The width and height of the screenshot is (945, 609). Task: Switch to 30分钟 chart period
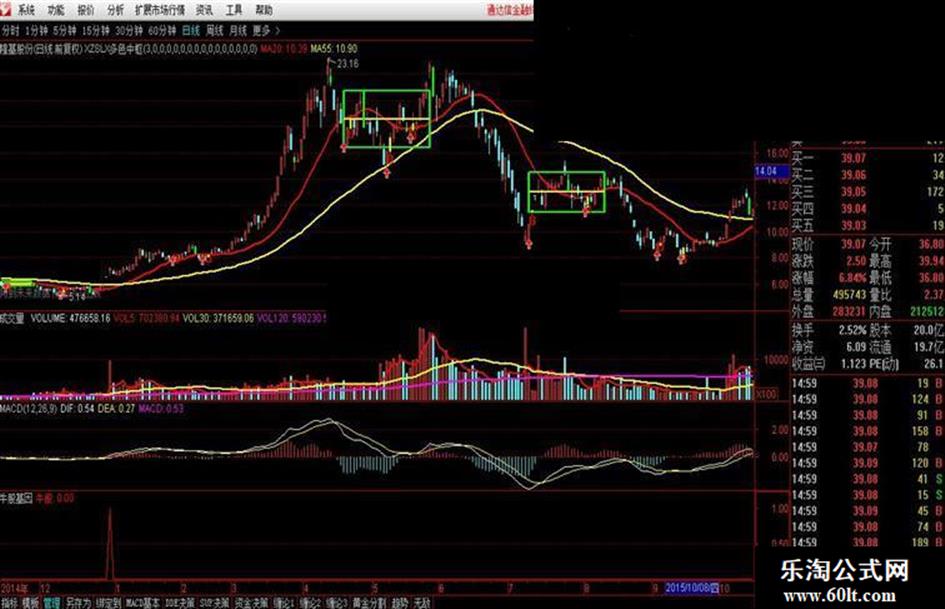point(129,30)
